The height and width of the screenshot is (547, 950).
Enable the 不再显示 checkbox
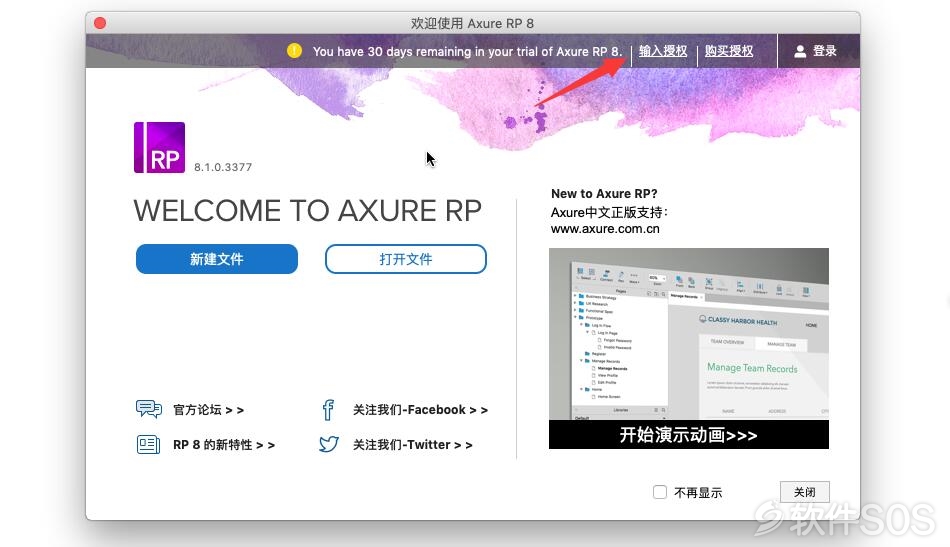point(660,492)
